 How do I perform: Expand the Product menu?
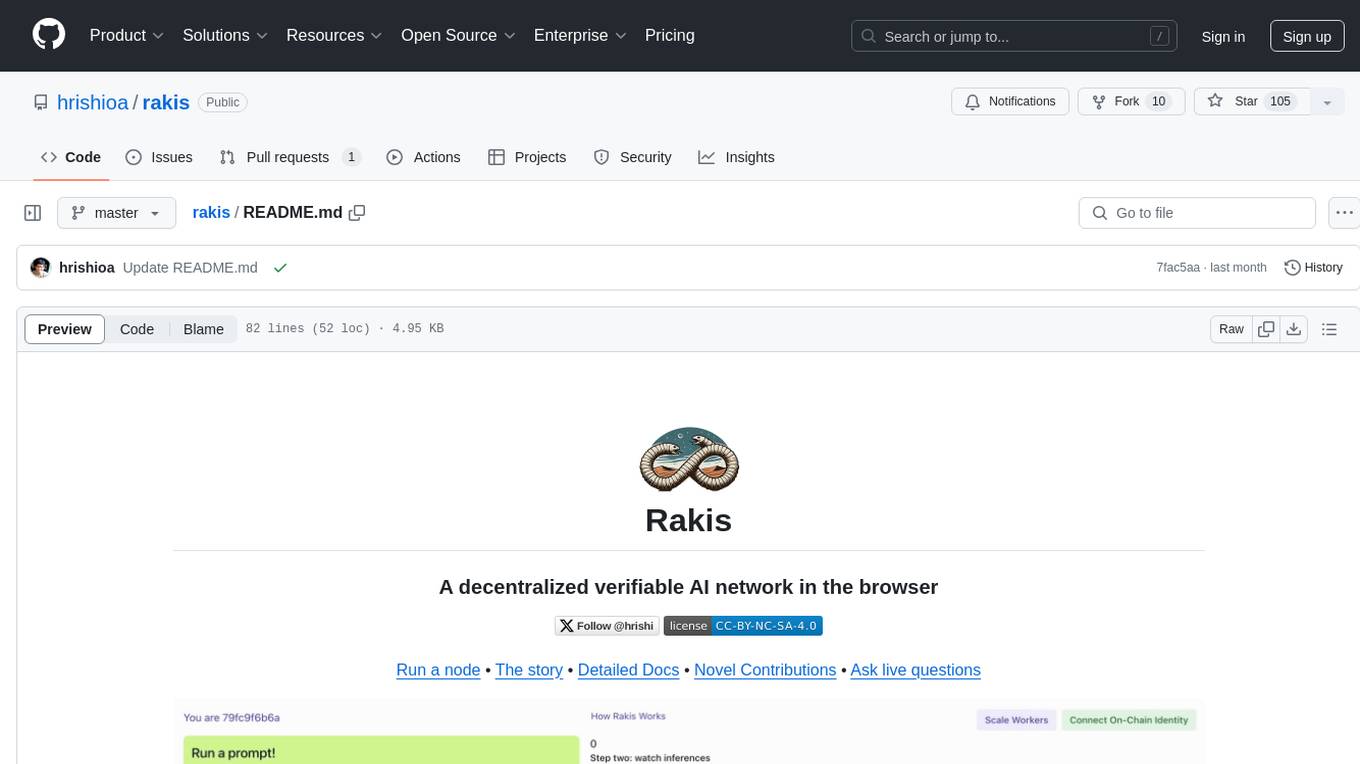[127, 35]
